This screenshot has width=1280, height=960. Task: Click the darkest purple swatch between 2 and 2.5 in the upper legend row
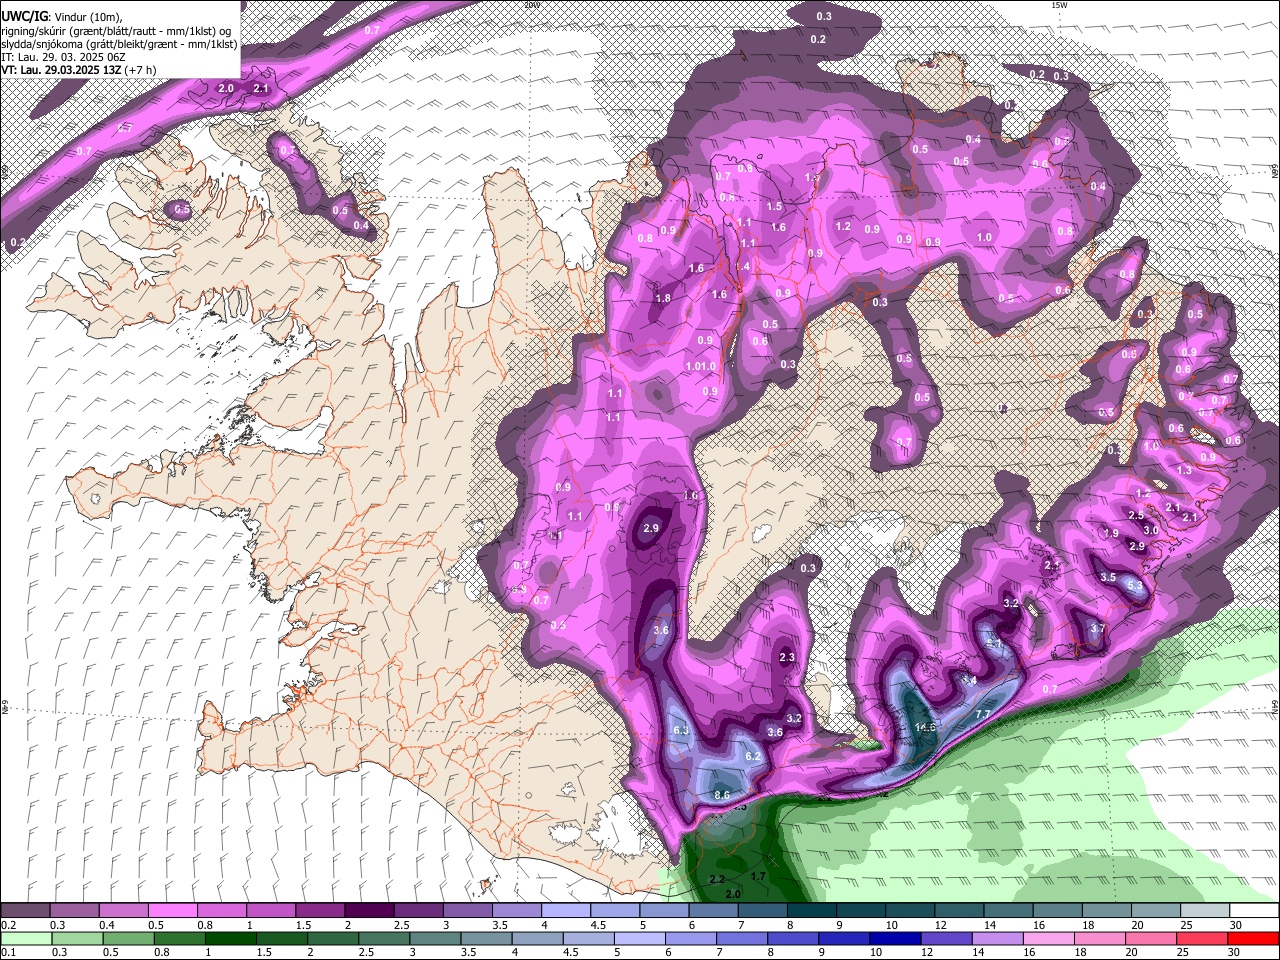coord(368,911)
